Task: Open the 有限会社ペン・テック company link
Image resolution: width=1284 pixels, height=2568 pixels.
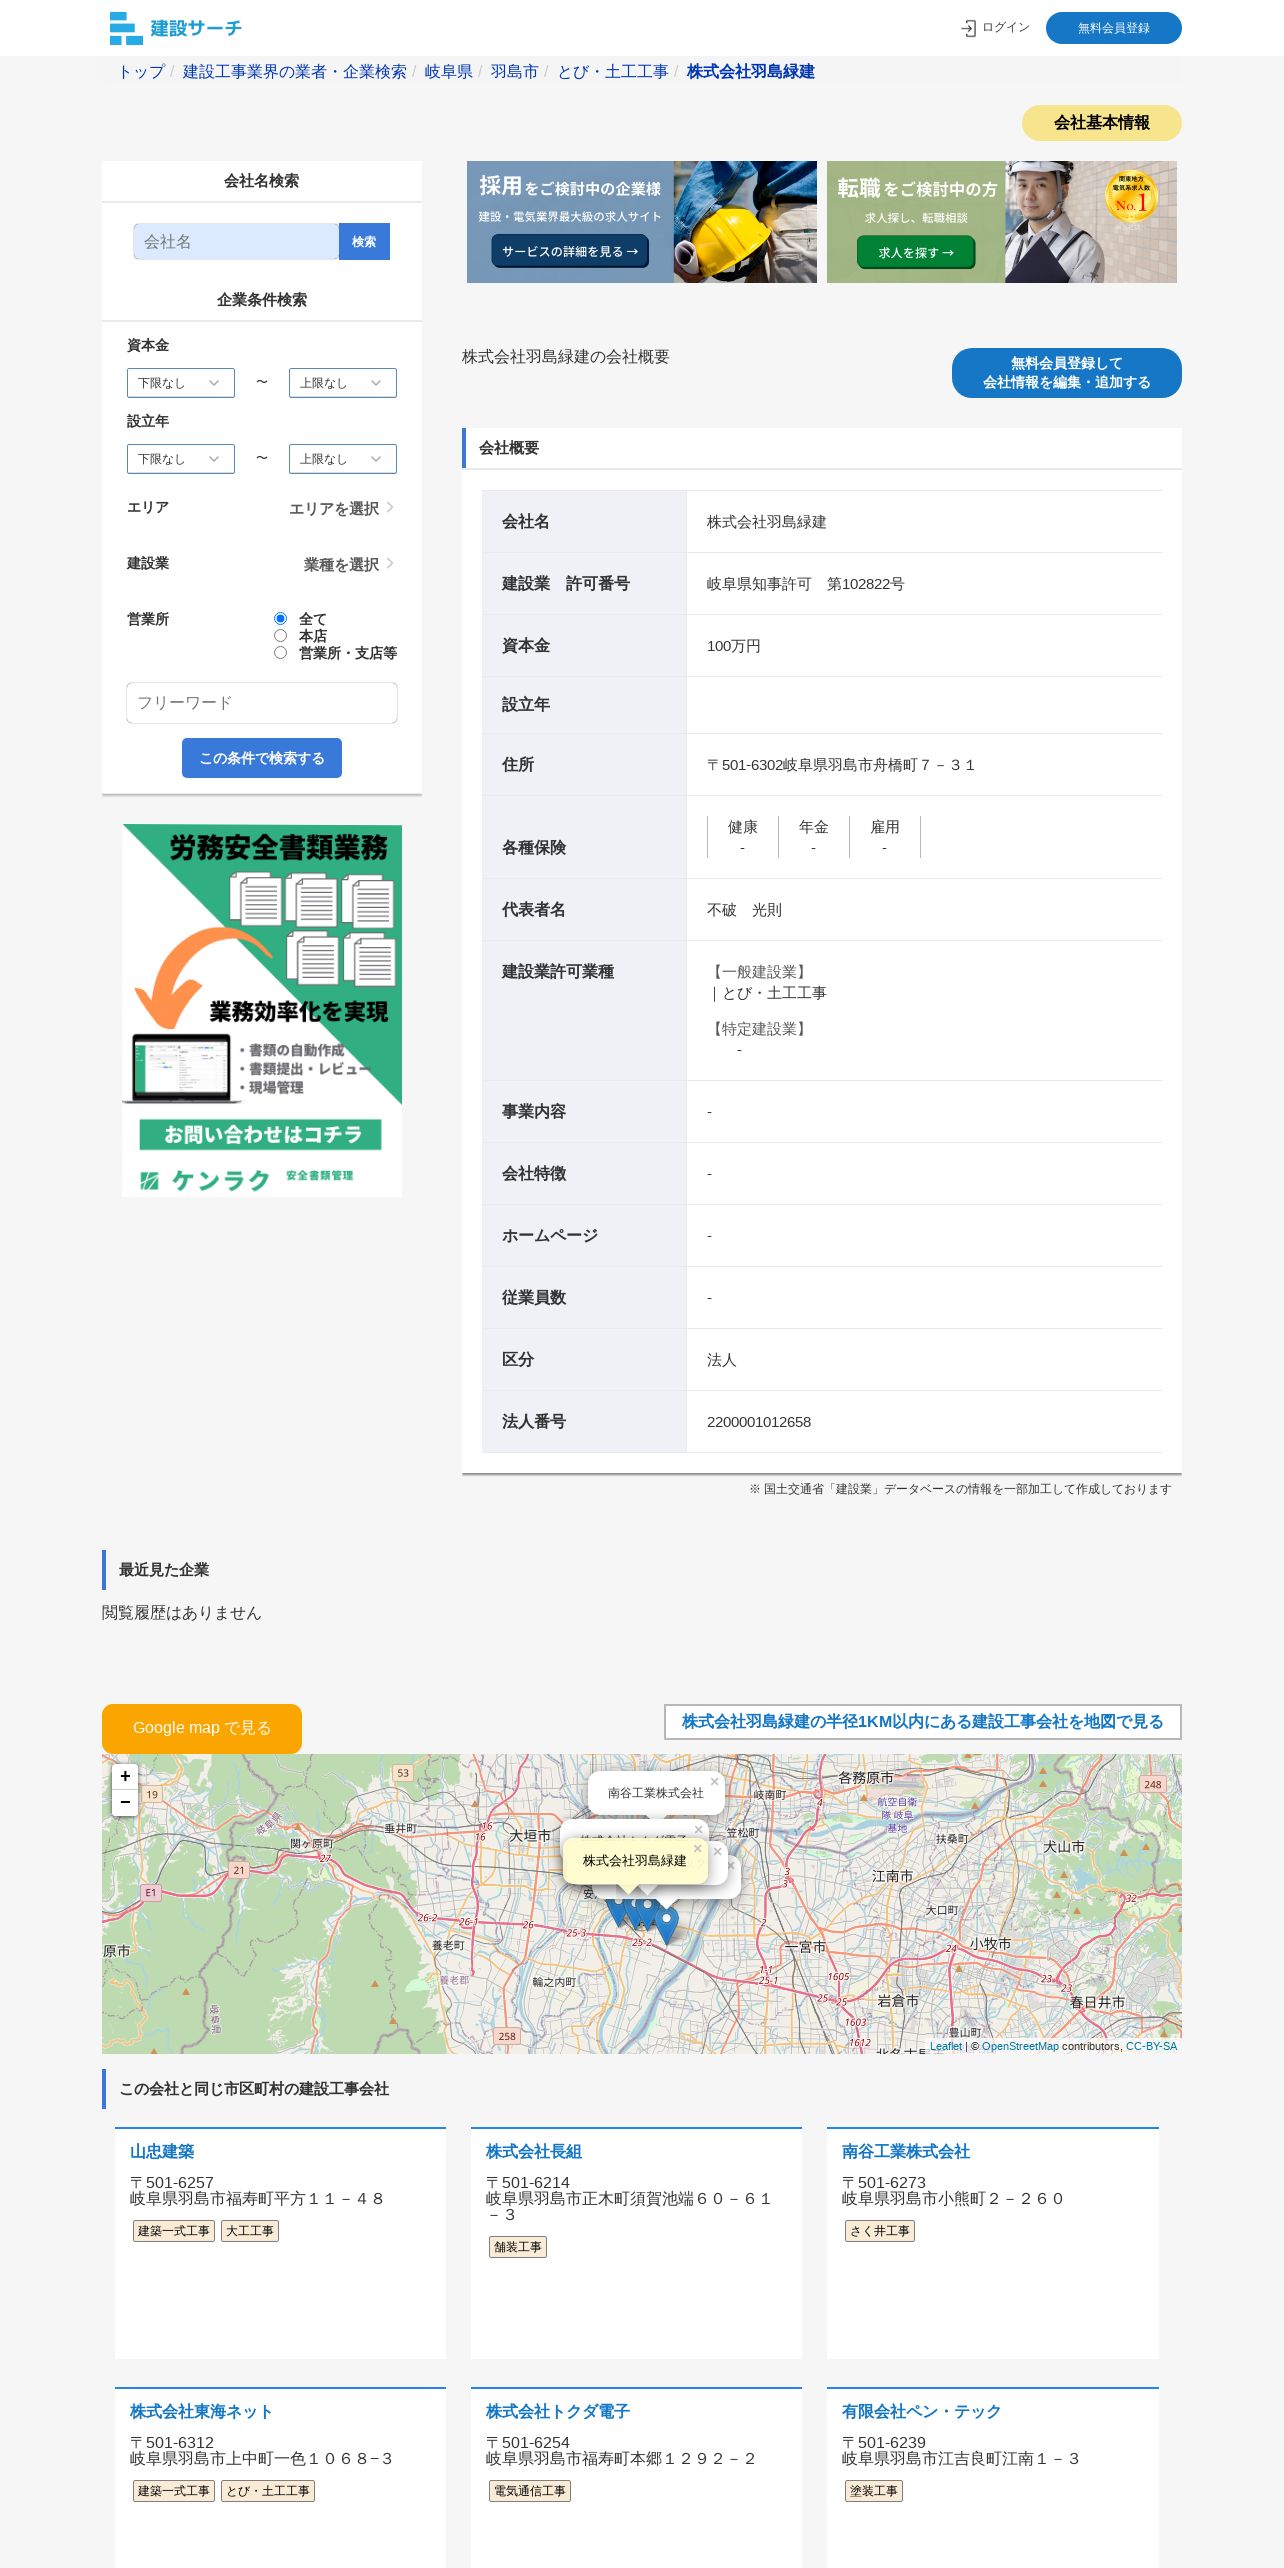Action: pos(921,2411)
